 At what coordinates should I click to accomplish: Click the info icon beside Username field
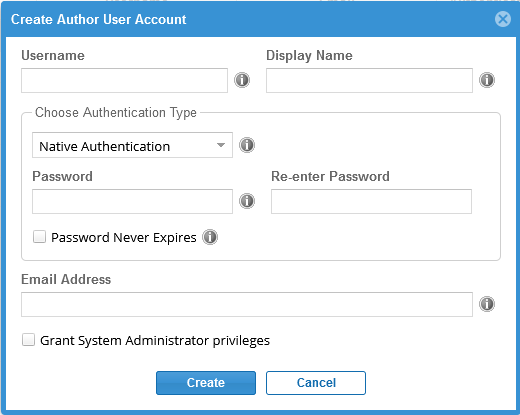point(242,80)
